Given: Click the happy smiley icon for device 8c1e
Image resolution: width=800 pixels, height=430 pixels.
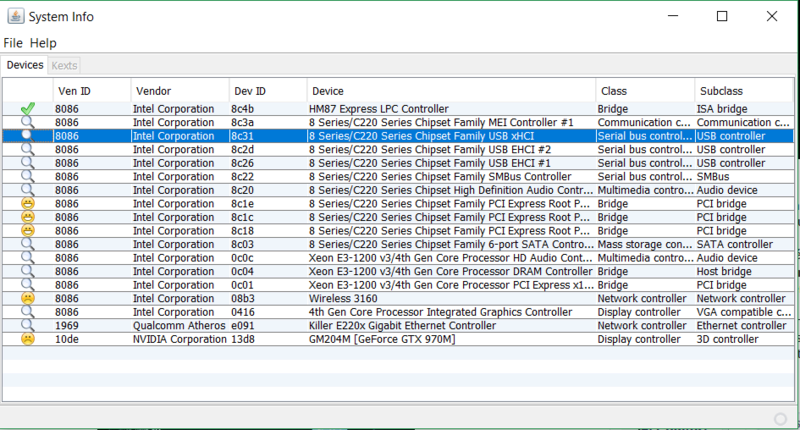Looking at the screenshot, I should (x=28, y=204).
